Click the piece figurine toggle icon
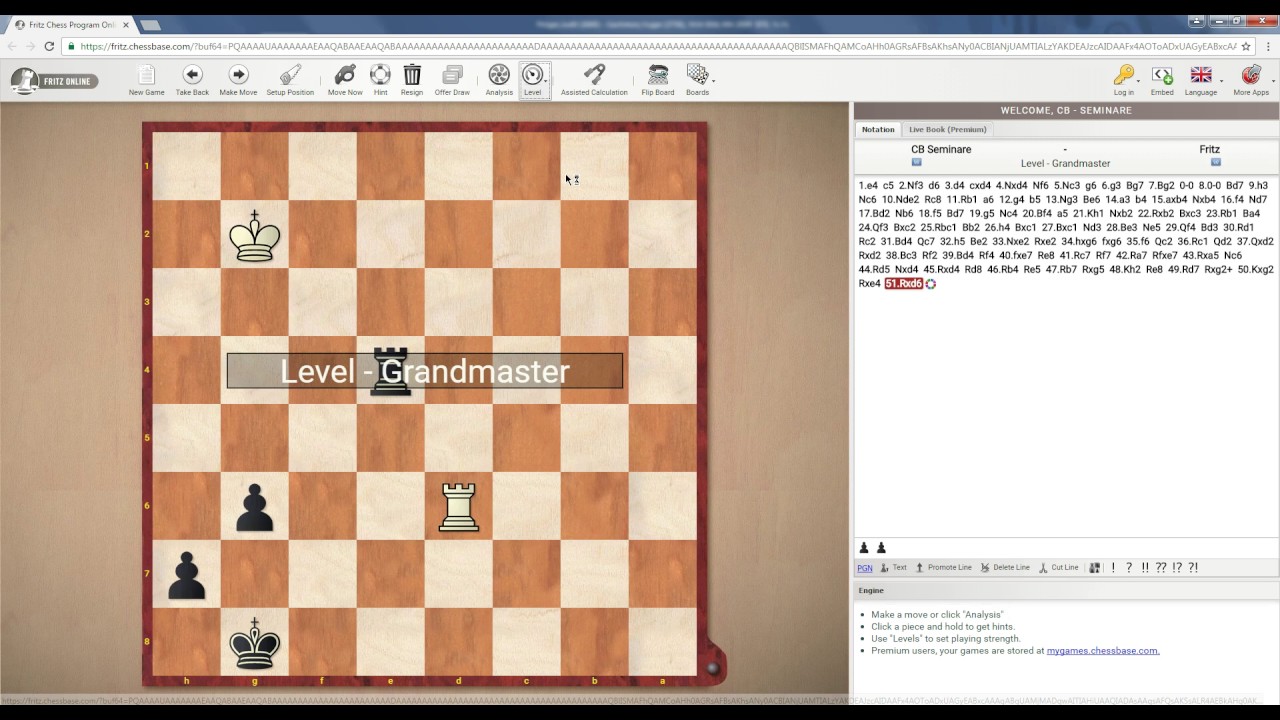This screenshot has width=1280, height=720. point(1094,568)
